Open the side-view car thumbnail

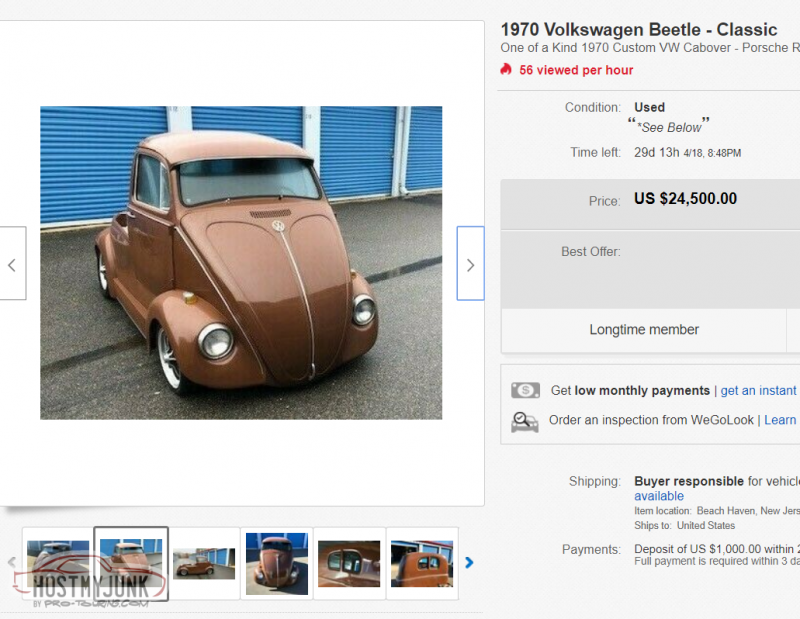coord(204,563)
